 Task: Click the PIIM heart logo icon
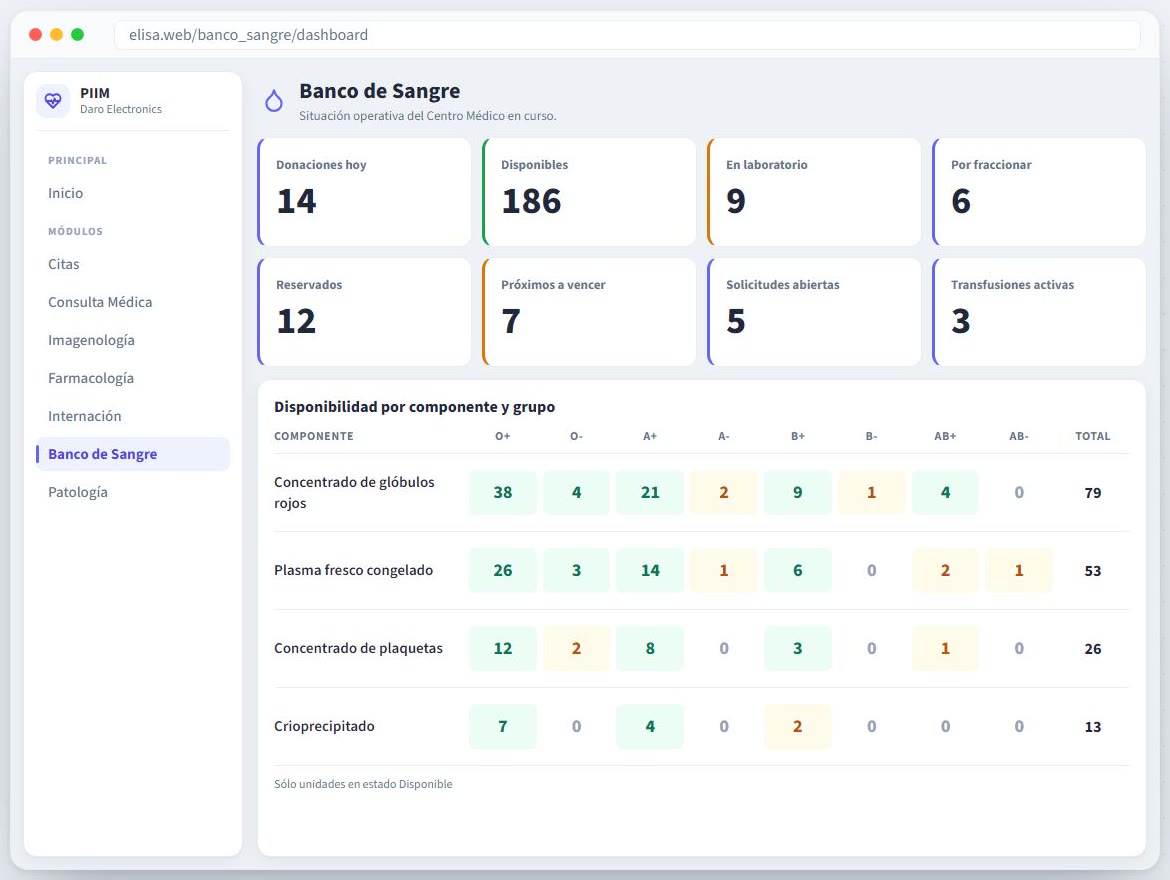click(x=53, y=101)
